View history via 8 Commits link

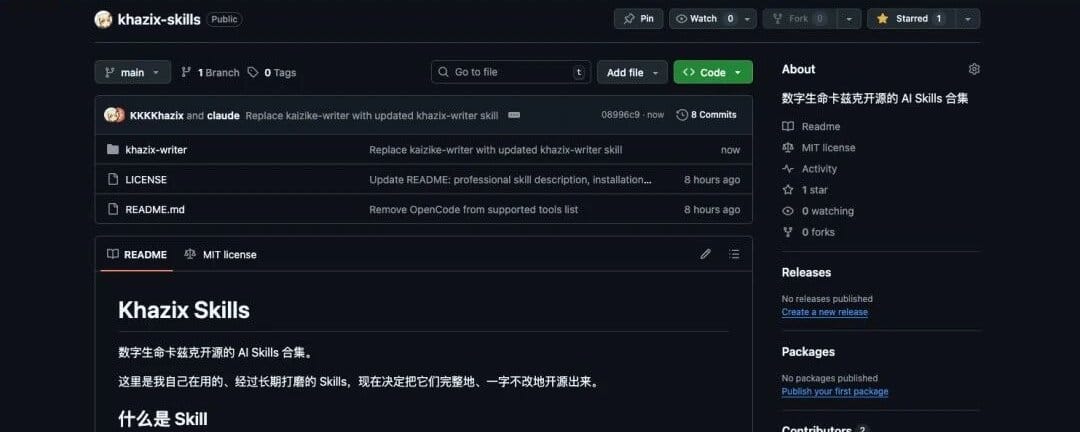(707, 115)
